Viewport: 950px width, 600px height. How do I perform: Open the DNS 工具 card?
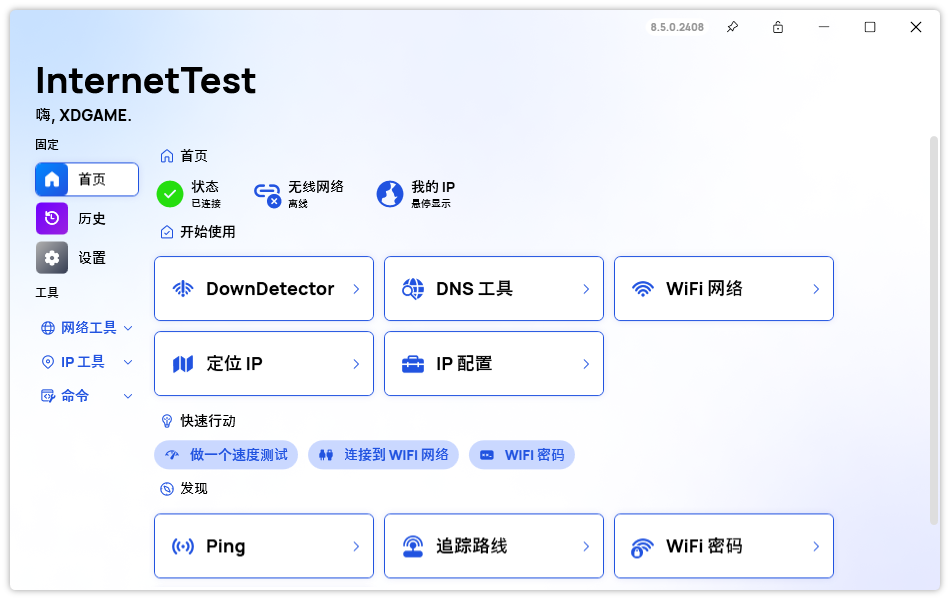[x=493, y=288]
